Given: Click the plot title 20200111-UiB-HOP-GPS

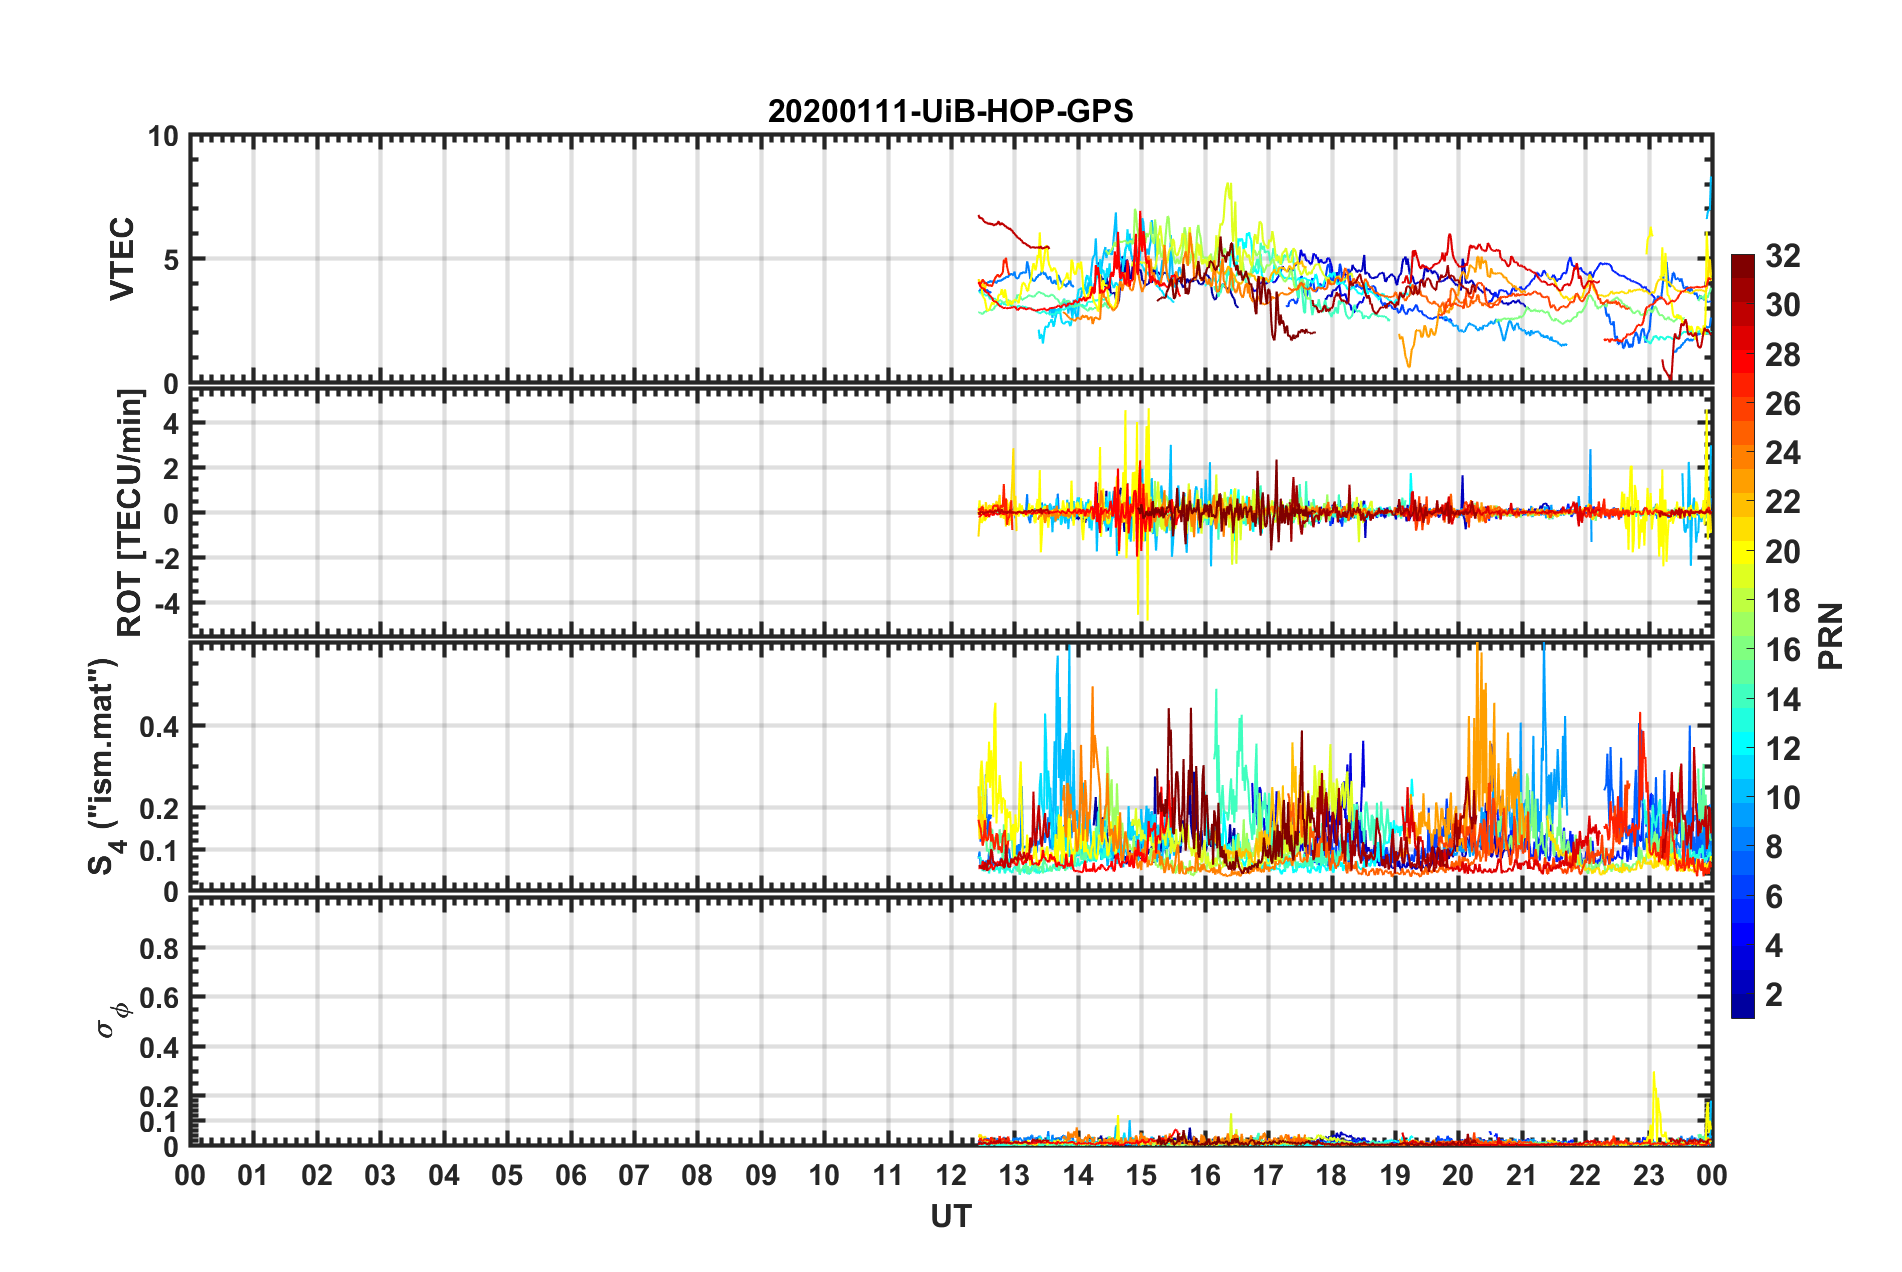Looking at the screenshot, I should pos(950,110).
